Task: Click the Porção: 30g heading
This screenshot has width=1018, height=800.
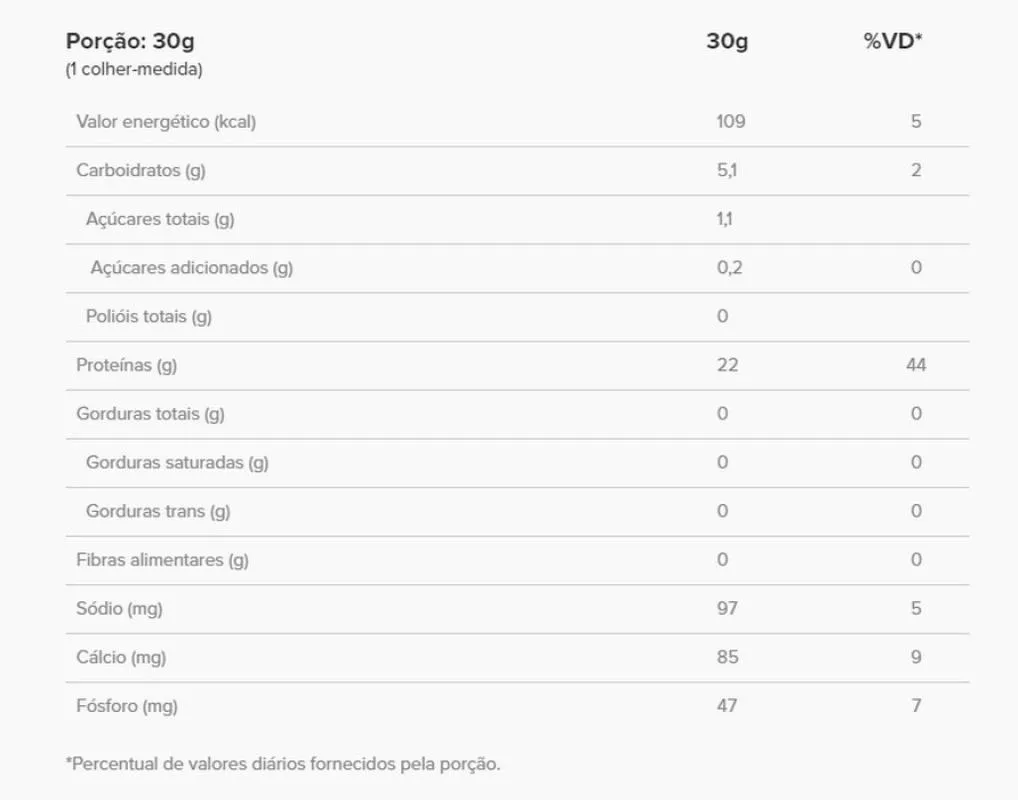Action: 130,41
